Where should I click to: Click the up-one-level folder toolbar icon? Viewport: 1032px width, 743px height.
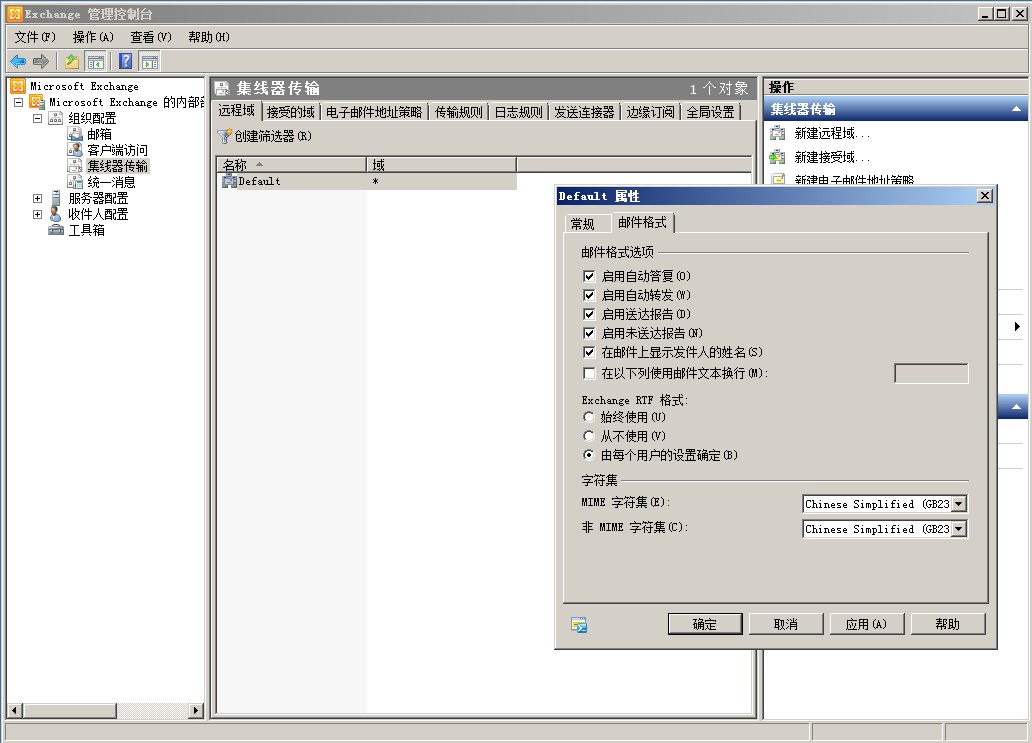tap(72, 62)
